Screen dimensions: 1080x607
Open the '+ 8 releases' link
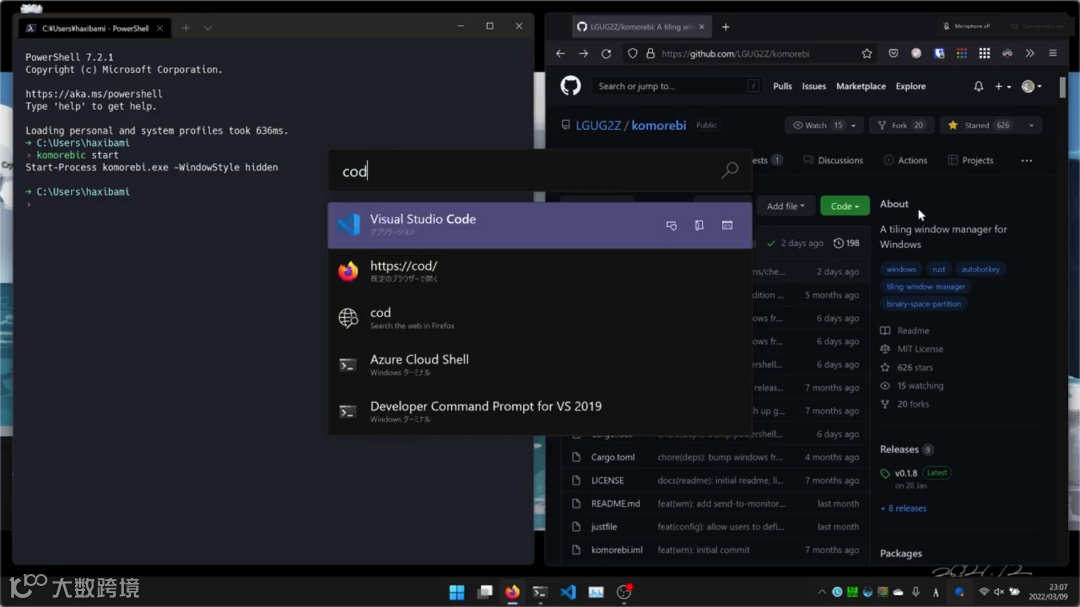click(903, 508)
